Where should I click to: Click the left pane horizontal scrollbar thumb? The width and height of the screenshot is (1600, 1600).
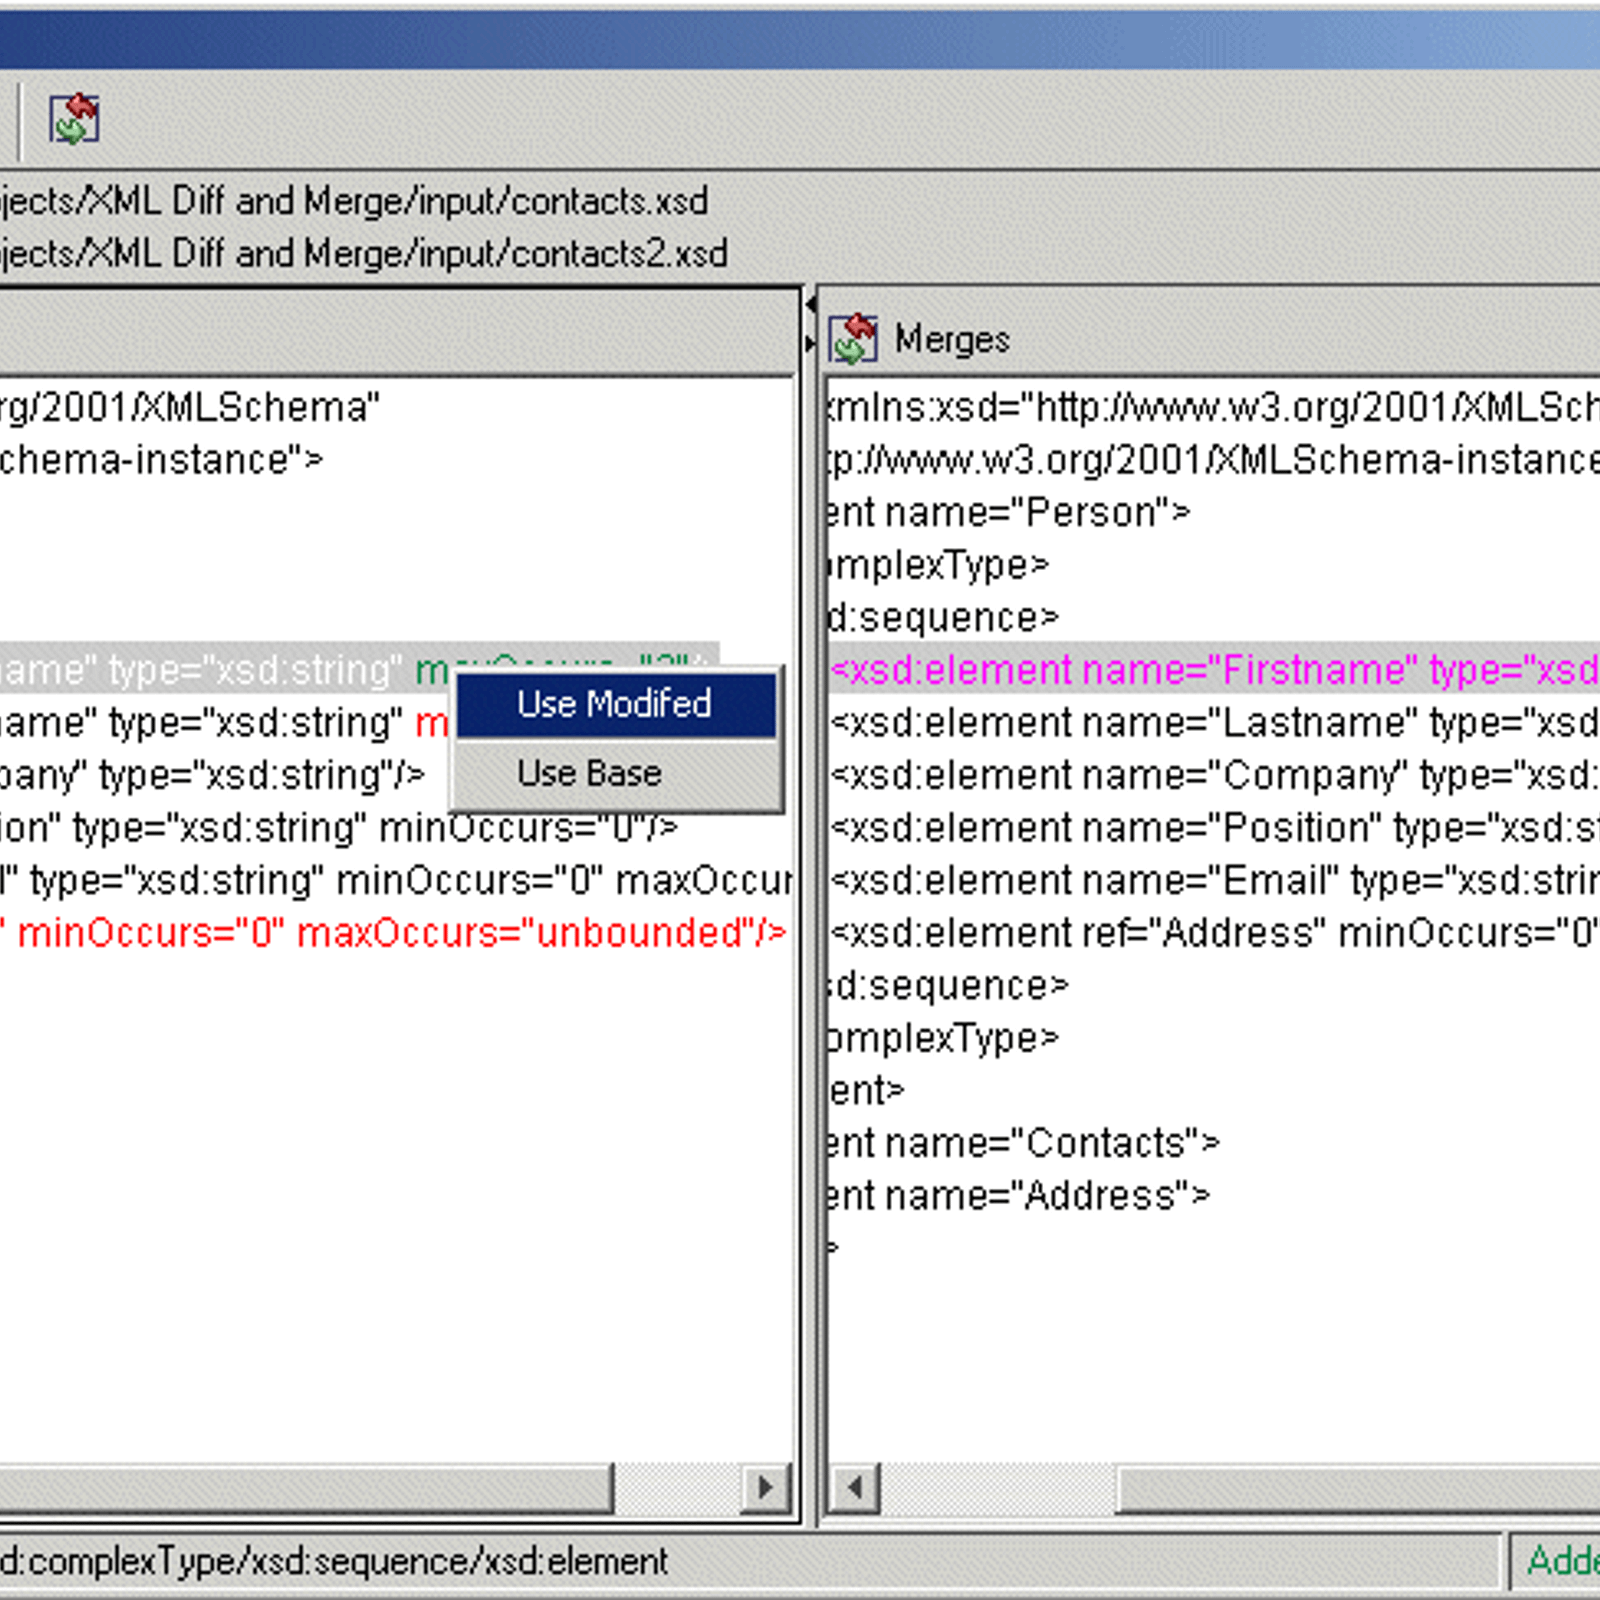305,1488
